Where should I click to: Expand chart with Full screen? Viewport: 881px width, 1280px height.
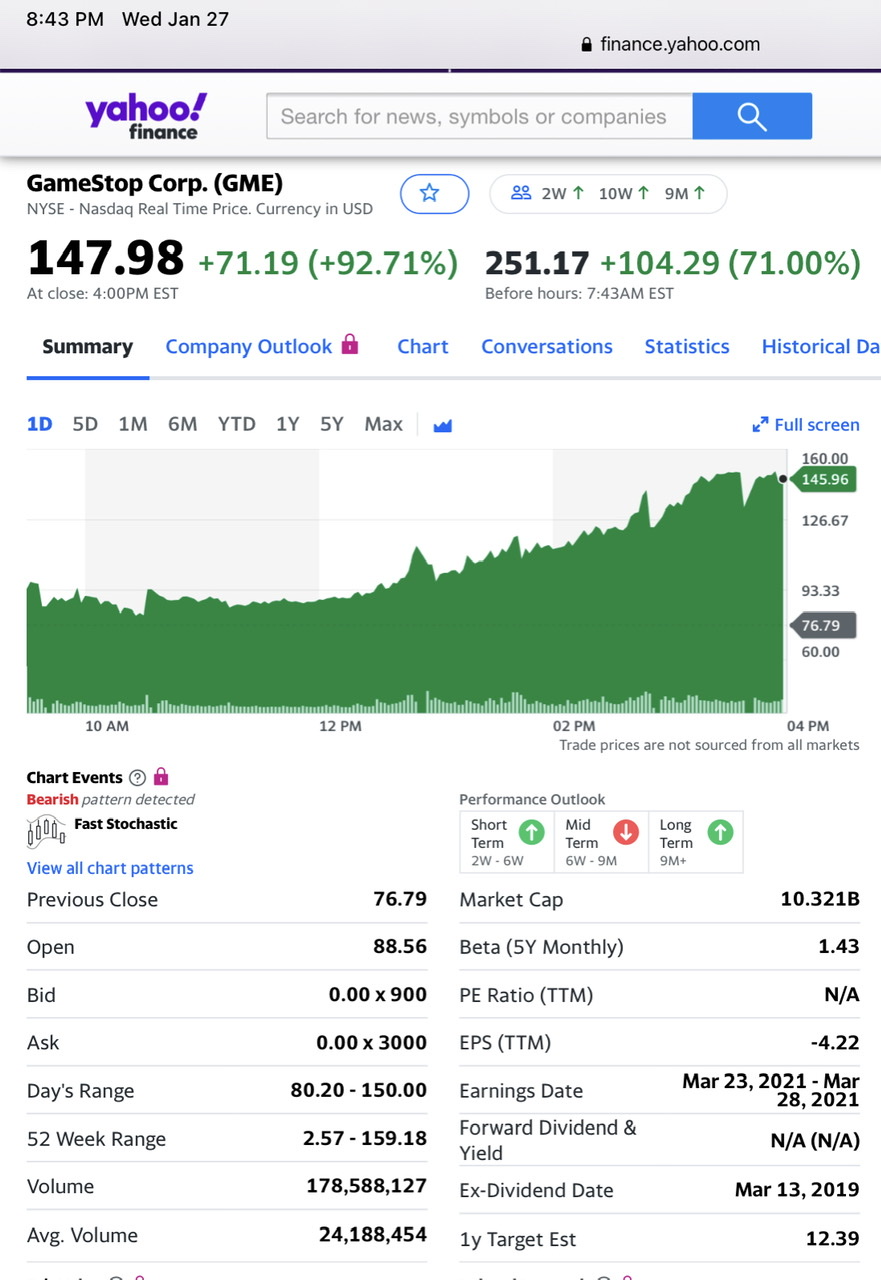(806, 425)
